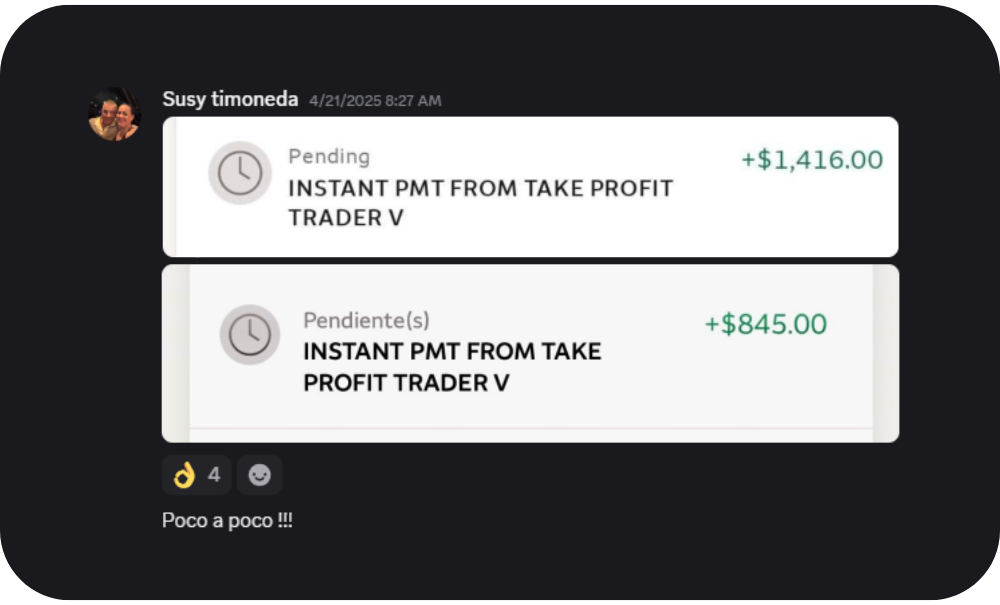
Task: Click the clock icon beside Pending
Action: (x=240, y=173)
